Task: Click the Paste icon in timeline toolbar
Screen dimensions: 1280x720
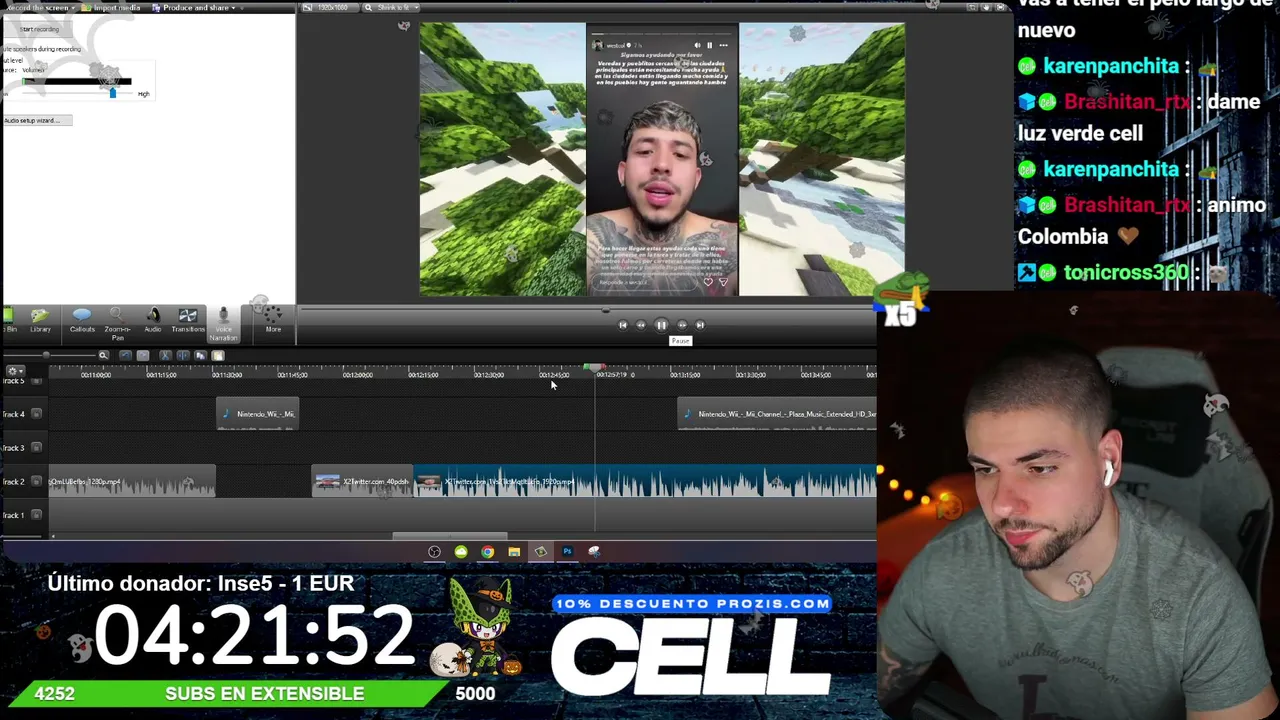Action: coord(218,355)
